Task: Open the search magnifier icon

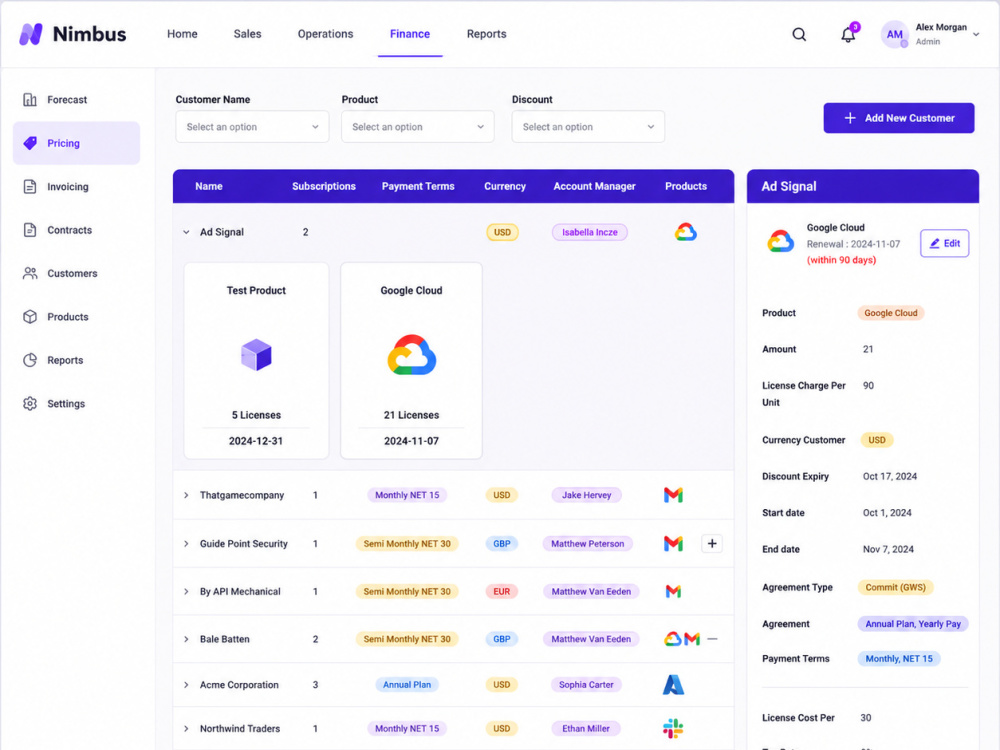Action: tap(799, 34)
